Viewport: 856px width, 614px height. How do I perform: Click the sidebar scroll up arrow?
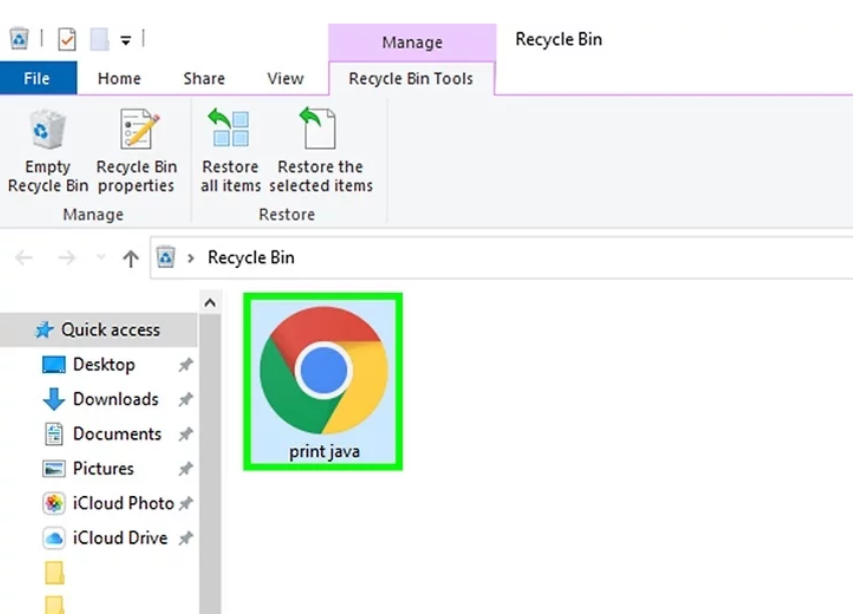pos(210,302)
